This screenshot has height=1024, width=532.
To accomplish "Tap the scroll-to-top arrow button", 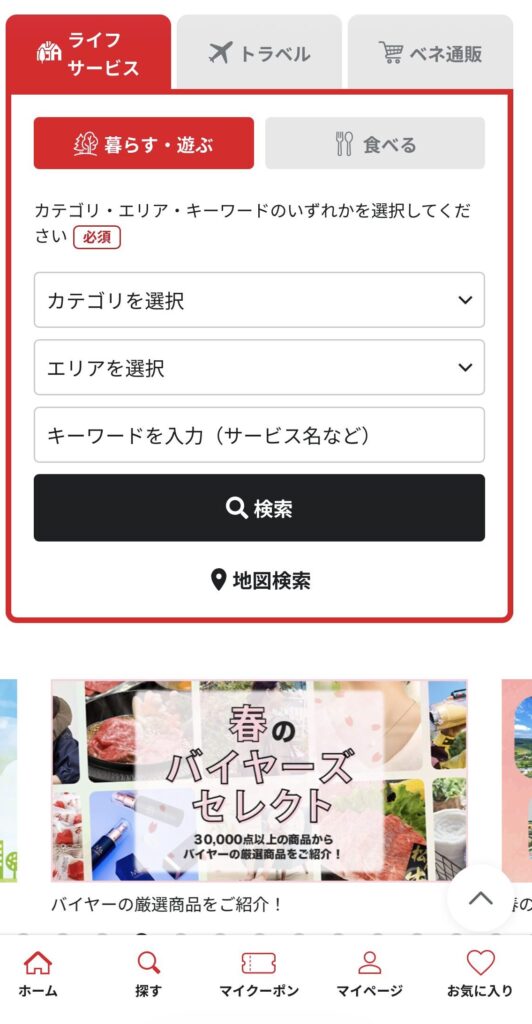I will [x=481, y=899].
